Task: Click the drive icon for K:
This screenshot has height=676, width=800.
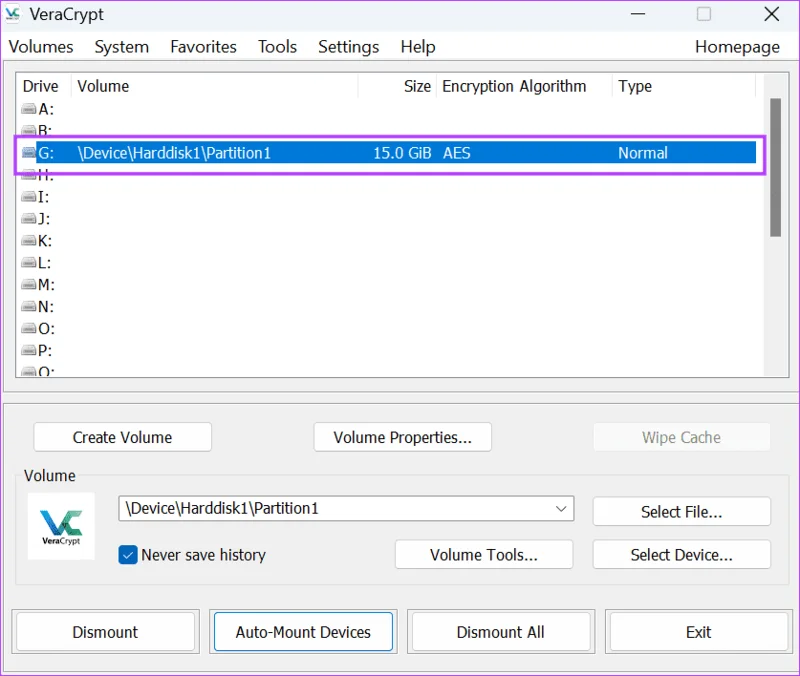Action: click(29, 240)
